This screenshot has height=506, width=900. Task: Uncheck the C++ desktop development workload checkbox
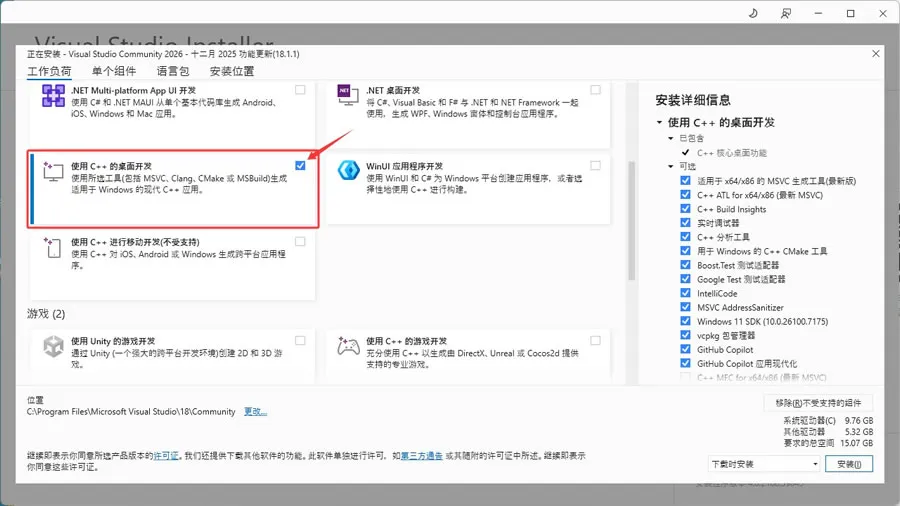[300, 165]
